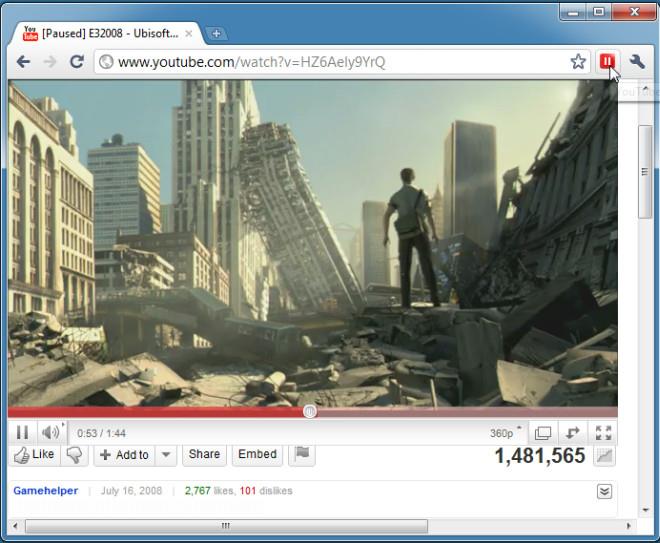Flag this video with the flag icon
Screen dimensions: 660x543
(x=301, y=455)
